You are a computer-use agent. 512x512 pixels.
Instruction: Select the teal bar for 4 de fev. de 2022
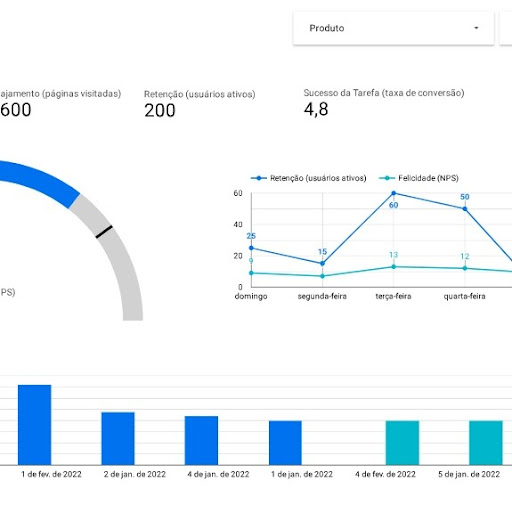(x=402, y=443)
